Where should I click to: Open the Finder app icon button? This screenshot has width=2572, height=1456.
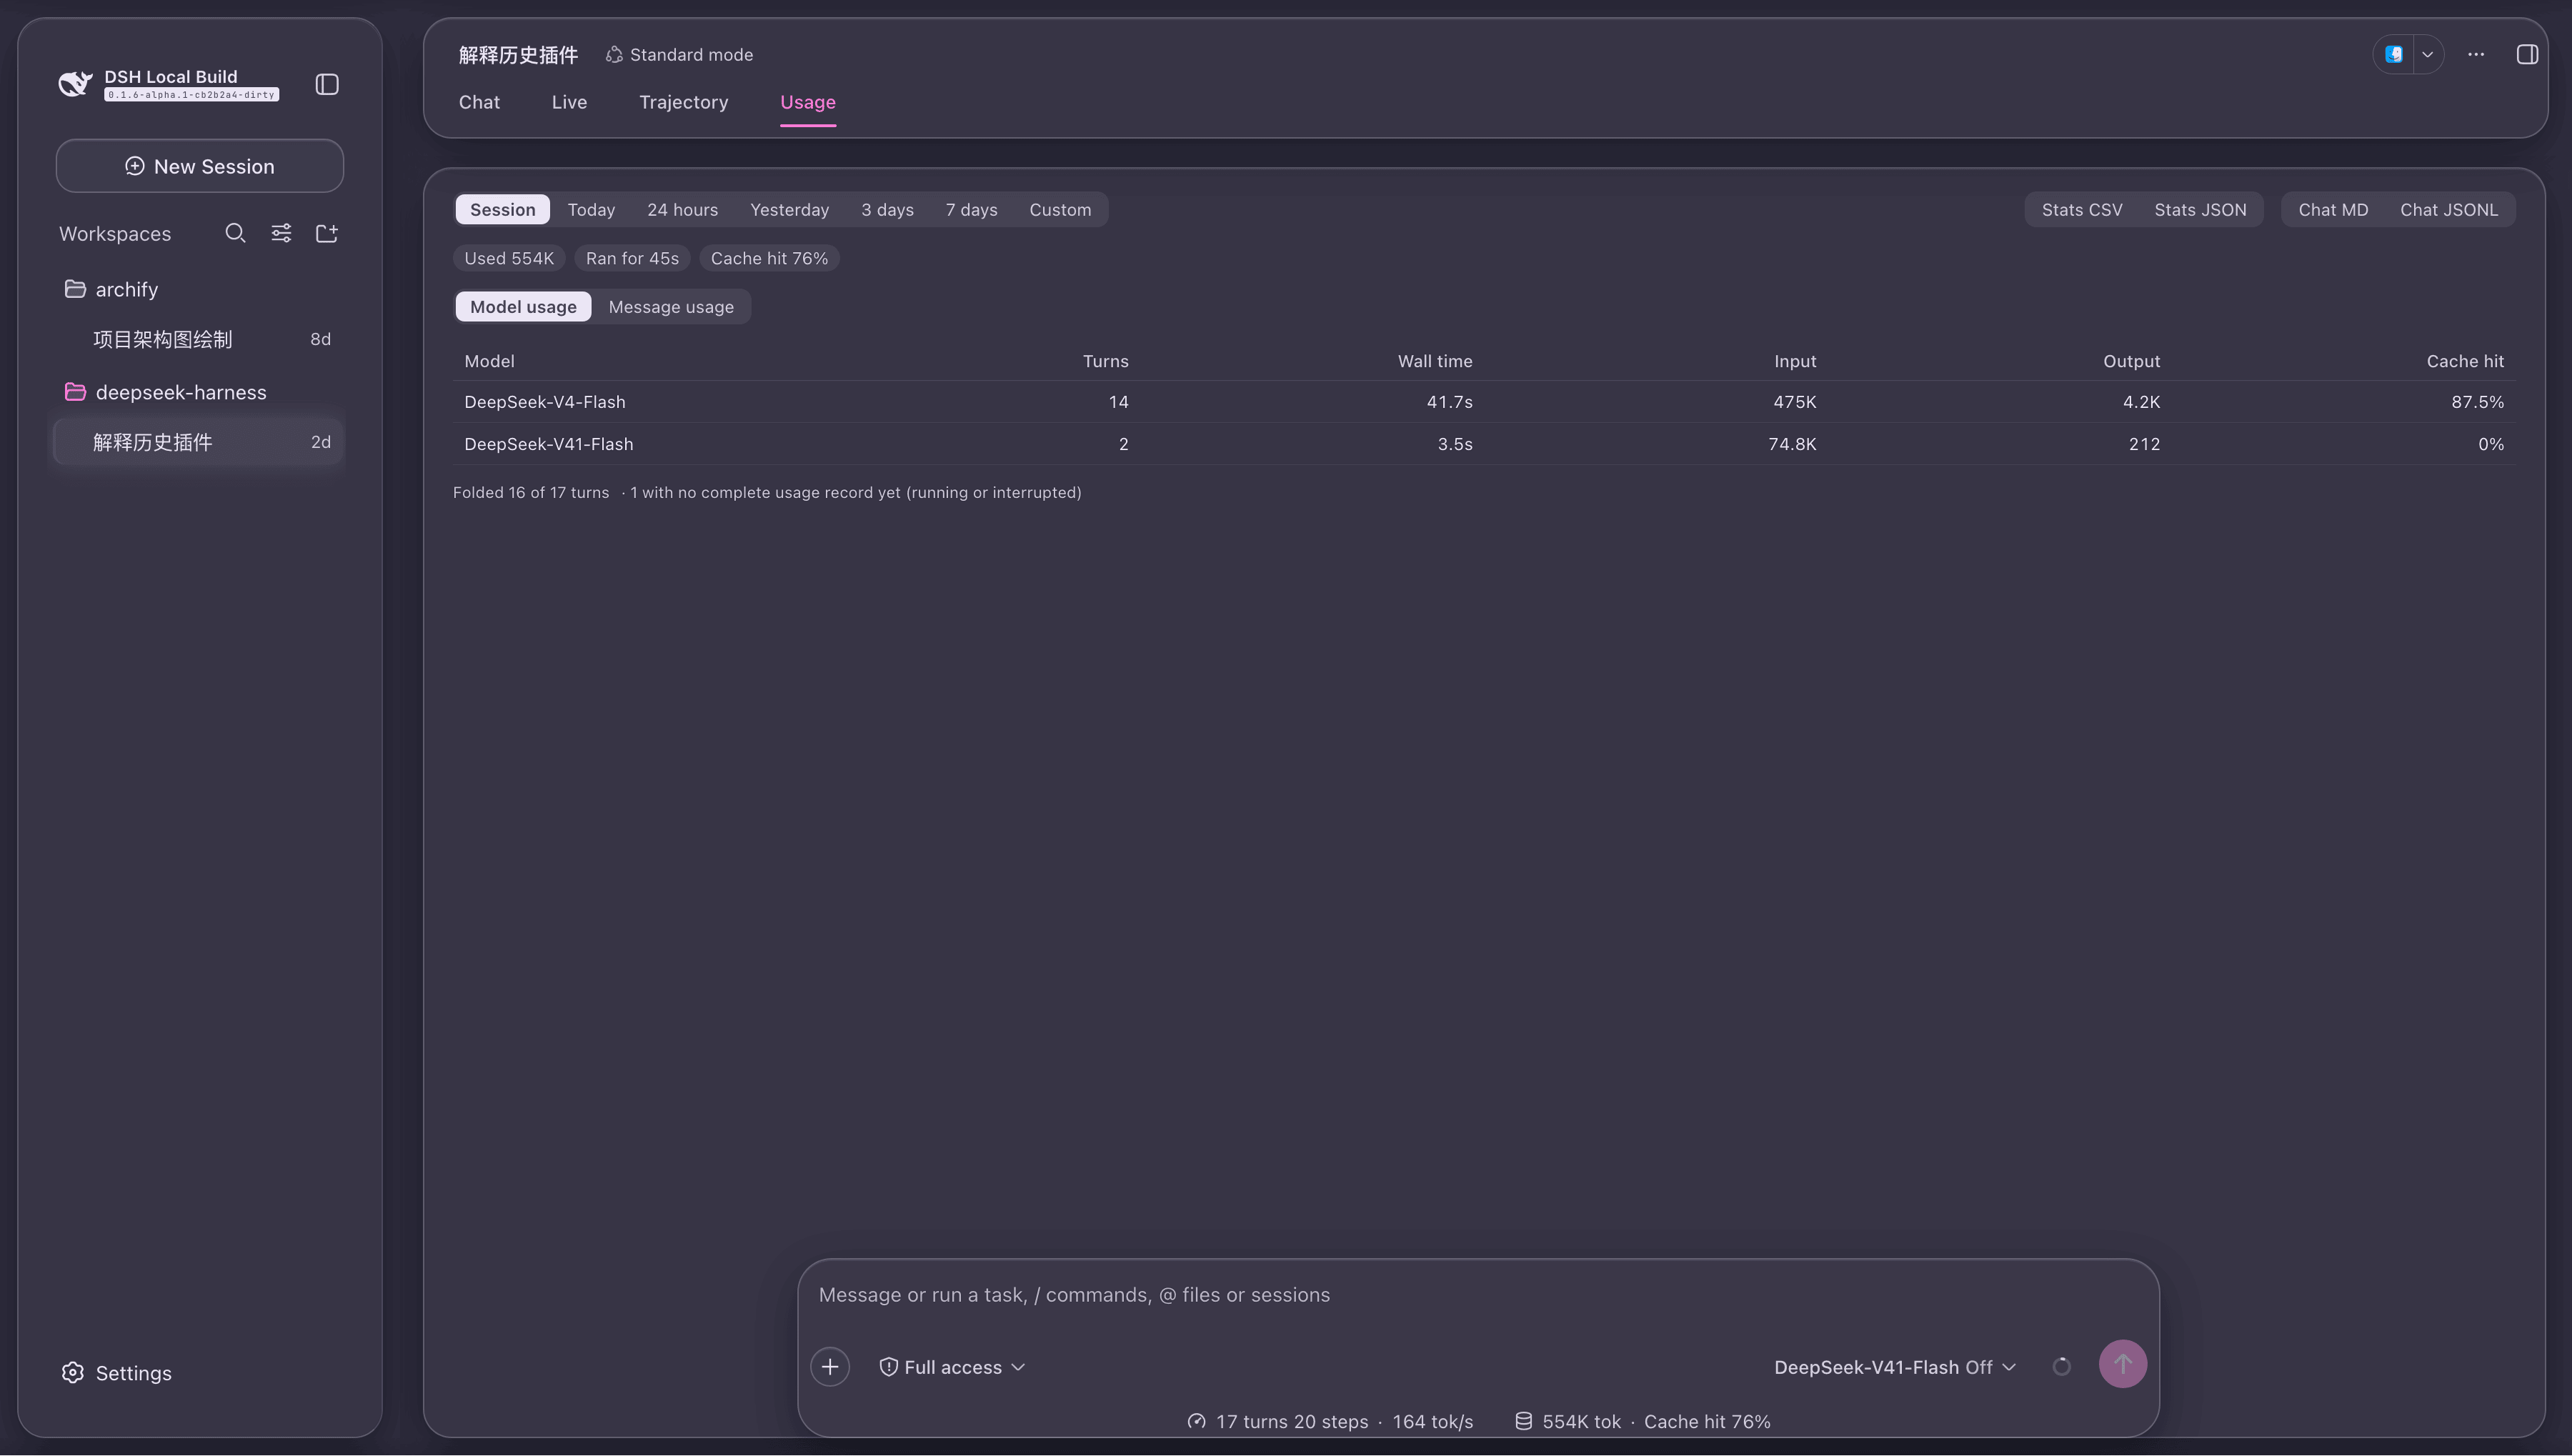click(x=2394, y=55)
